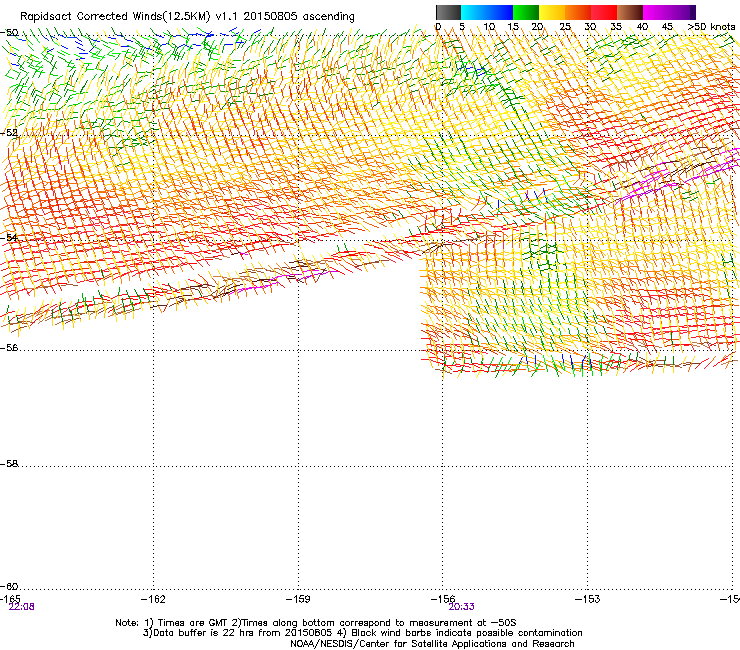Viewport: 740px width, 650px height.
Task: Click the gray 0-5 knots color swatch
Action: click(448, 12)
